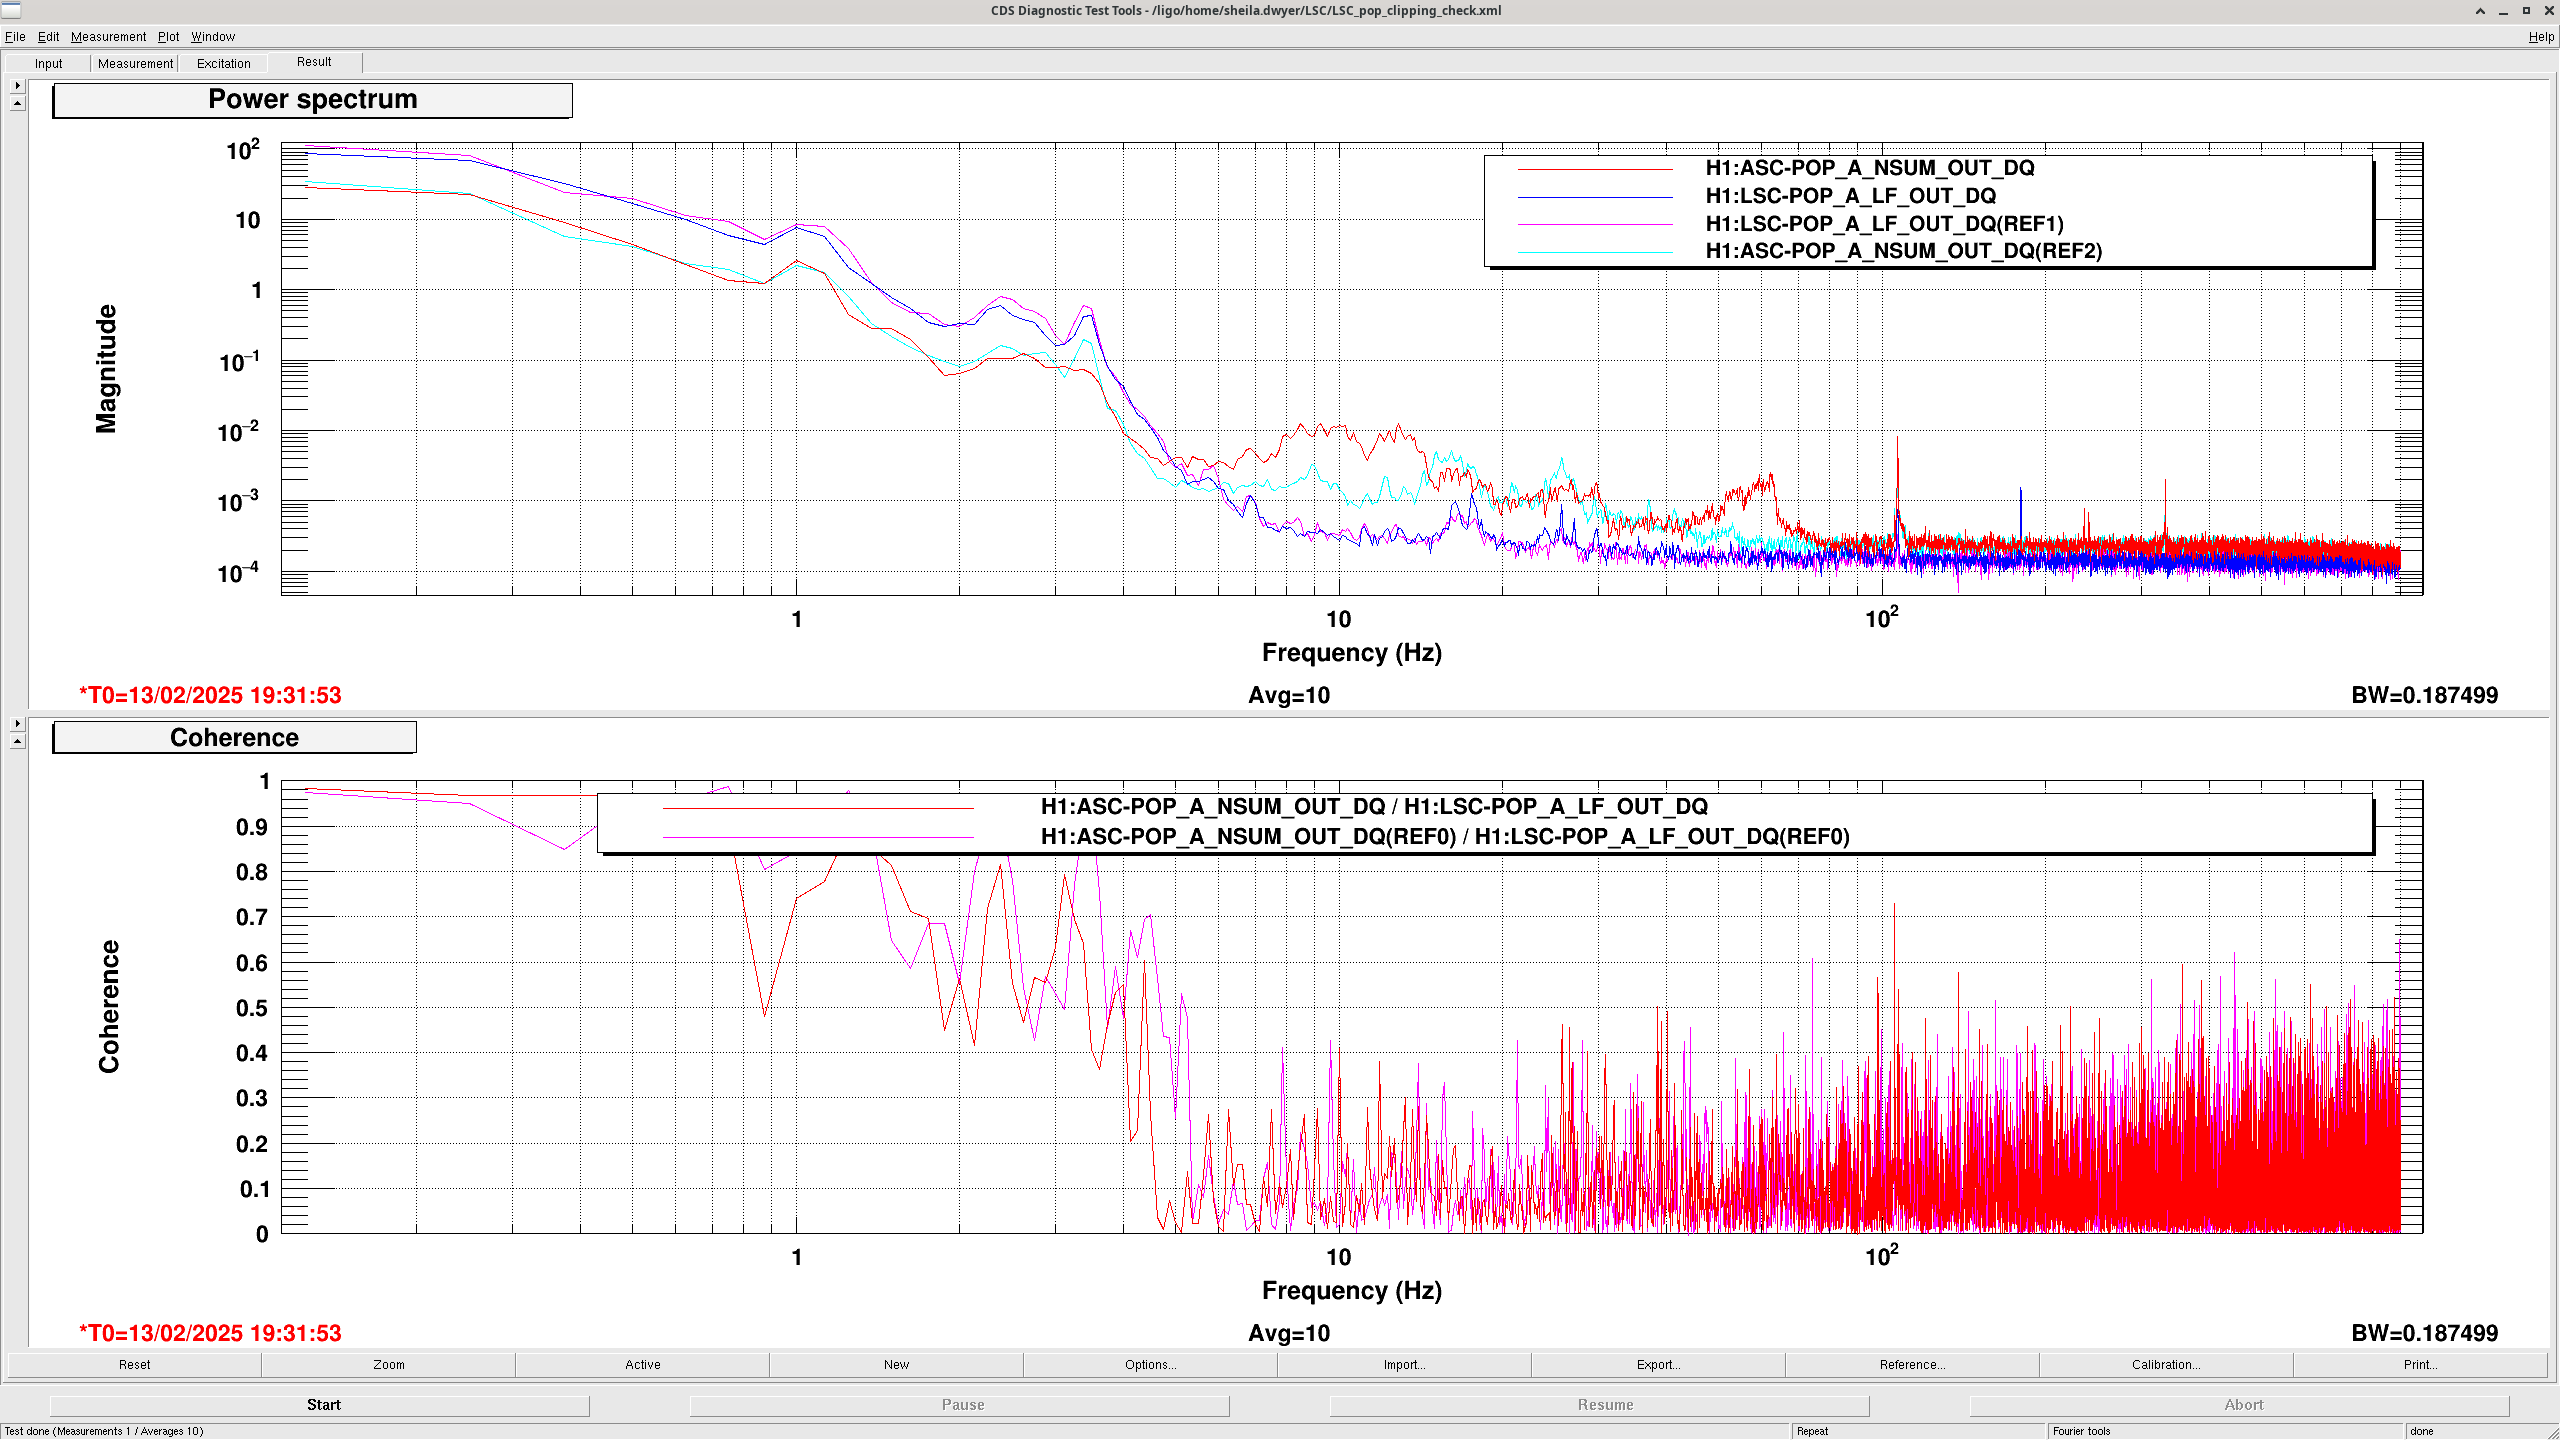
Task: Open the Reference... dialog
Action: click(x=1913, y=1365)
